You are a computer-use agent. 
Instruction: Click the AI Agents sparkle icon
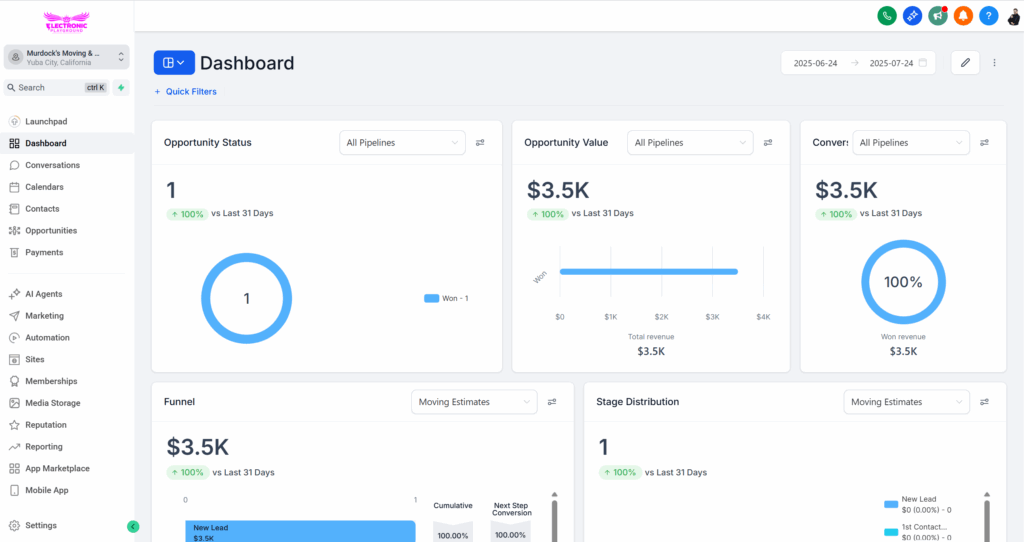click(x=14, y=294)
